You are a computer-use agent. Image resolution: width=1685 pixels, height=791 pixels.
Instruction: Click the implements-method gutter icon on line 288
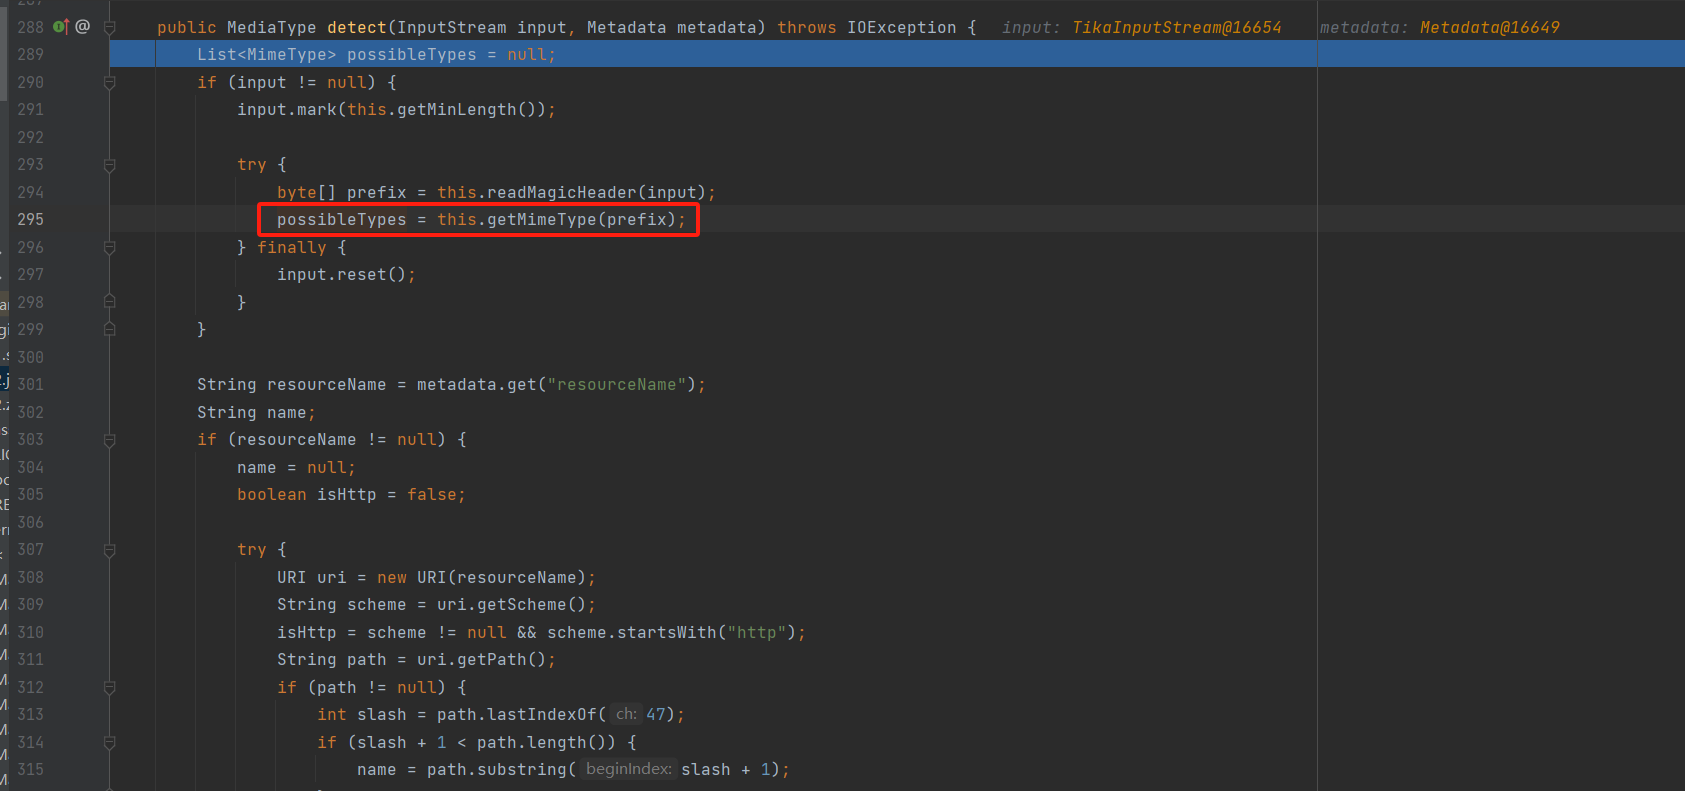coord(60,27)
